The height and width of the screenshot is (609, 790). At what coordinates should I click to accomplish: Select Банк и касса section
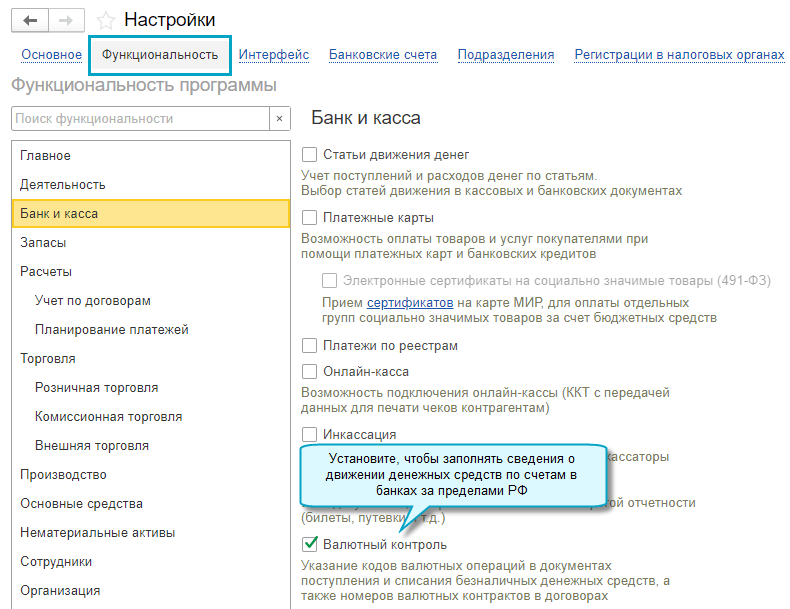[x=151, y=214]
